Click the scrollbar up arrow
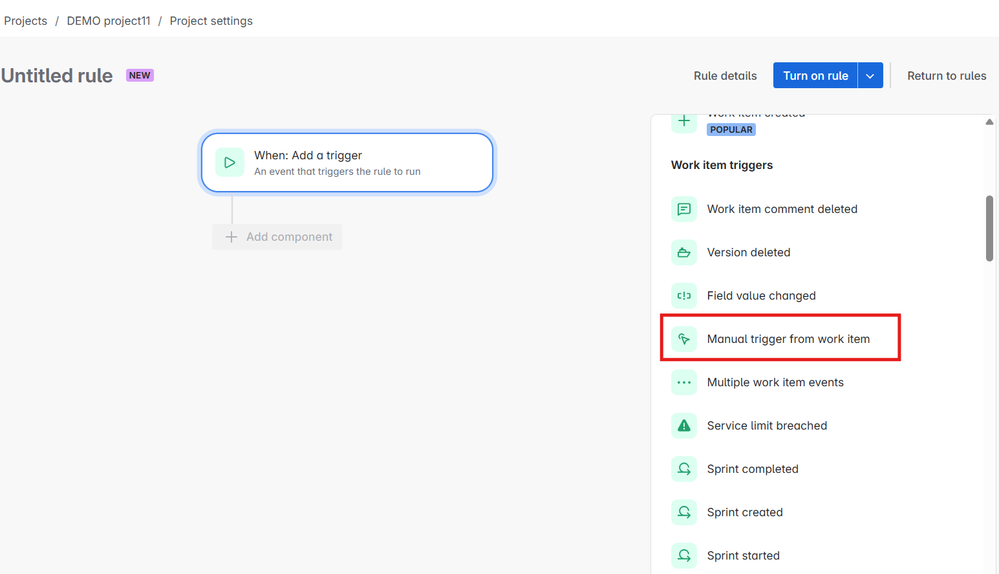This screenshot has width=999, height=574. point(989,122)
